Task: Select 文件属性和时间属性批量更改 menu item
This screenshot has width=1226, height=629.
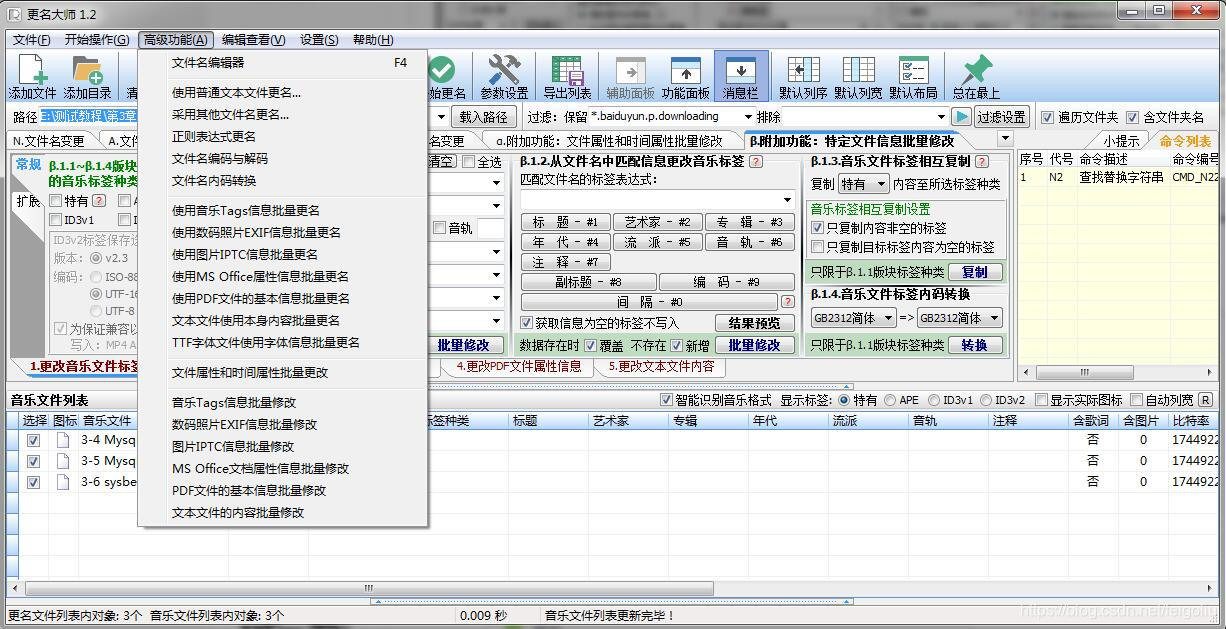Action: 283,372
